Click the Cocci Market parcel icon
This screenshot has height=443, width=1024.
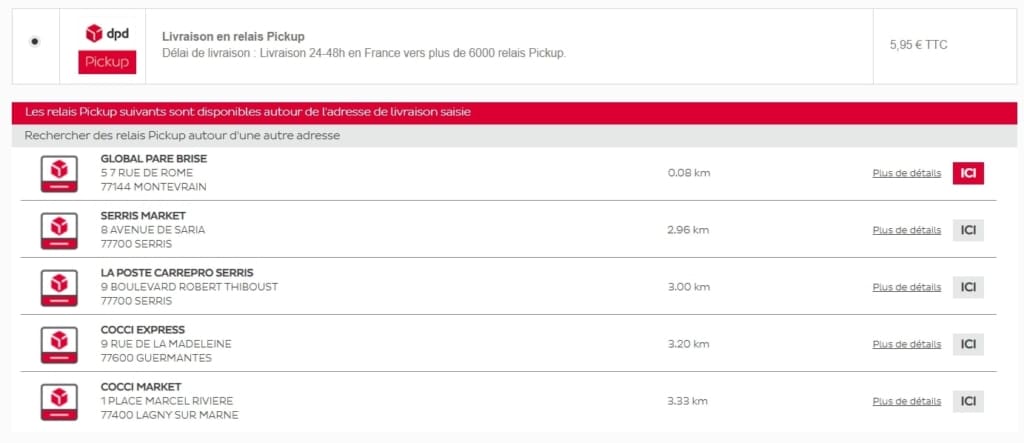59,401
